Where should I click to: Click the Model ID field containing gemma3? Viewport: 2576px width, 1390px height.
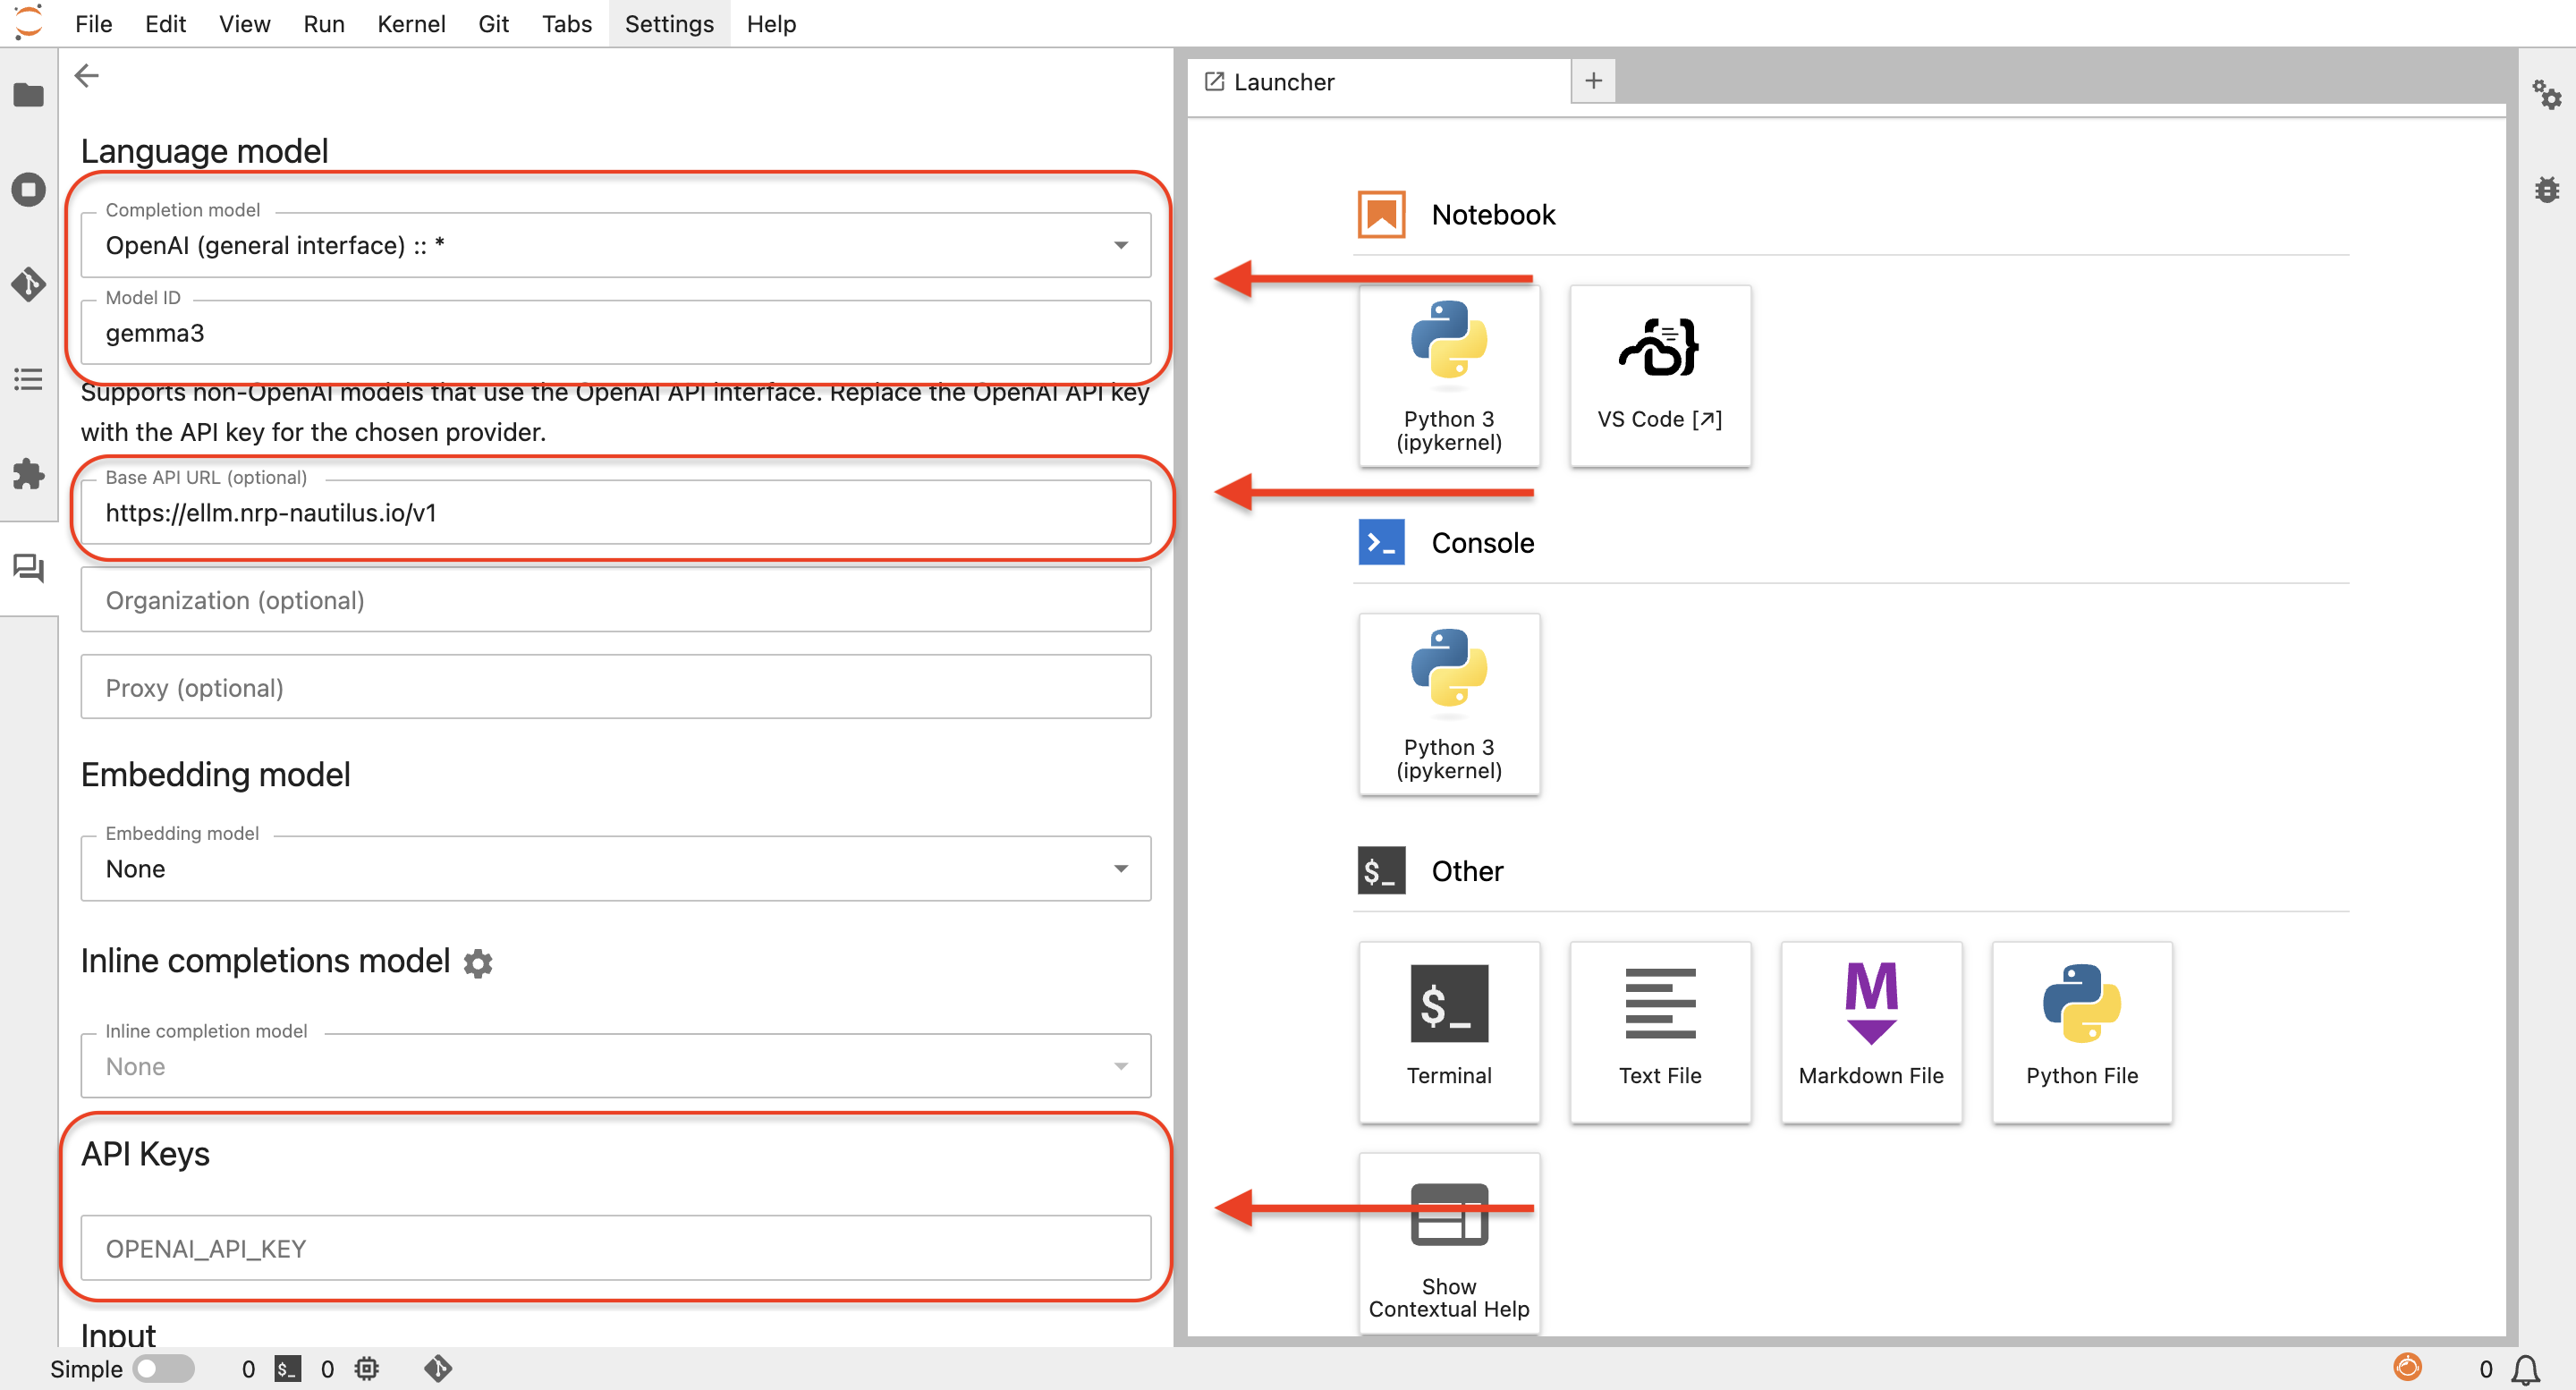pos(615,332)
